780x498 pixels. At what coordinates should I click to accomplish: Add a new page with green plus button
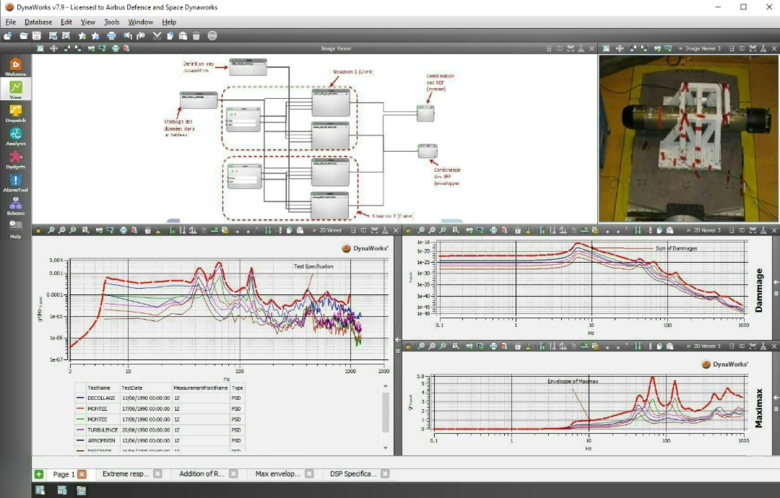[39, 474]
